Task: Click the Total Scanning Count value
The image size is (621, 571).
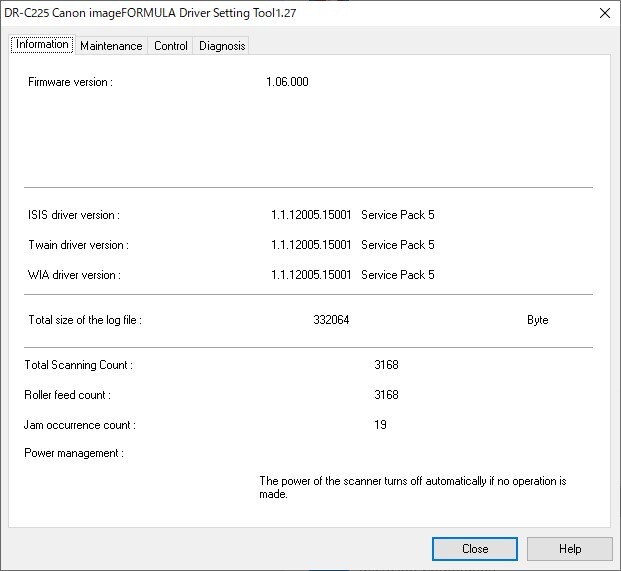Action: 386,365
